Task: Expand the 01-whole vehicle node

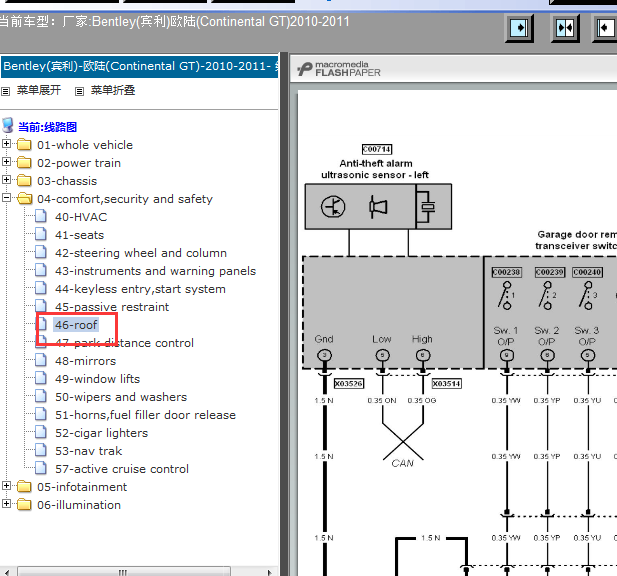Action: click(x=6, y=144)
